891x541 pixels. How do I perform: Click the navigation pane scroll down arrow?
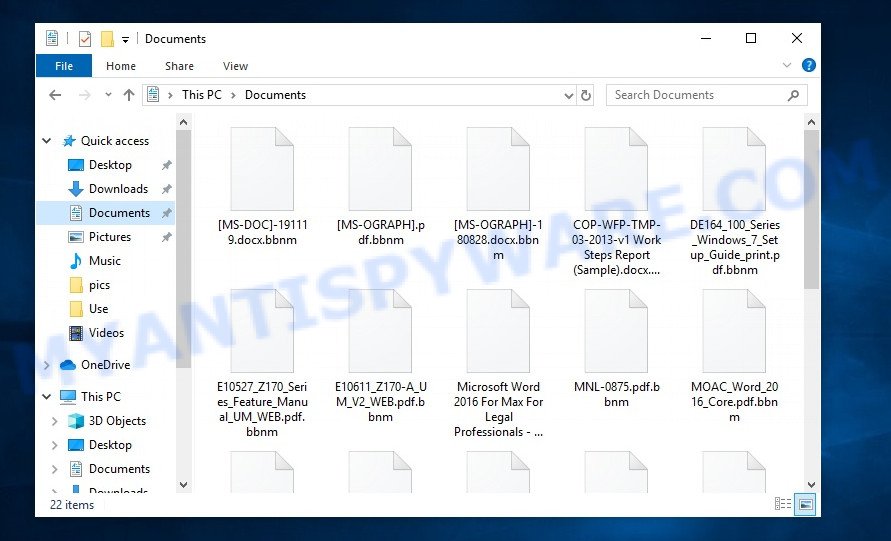[x=184, y=485]
